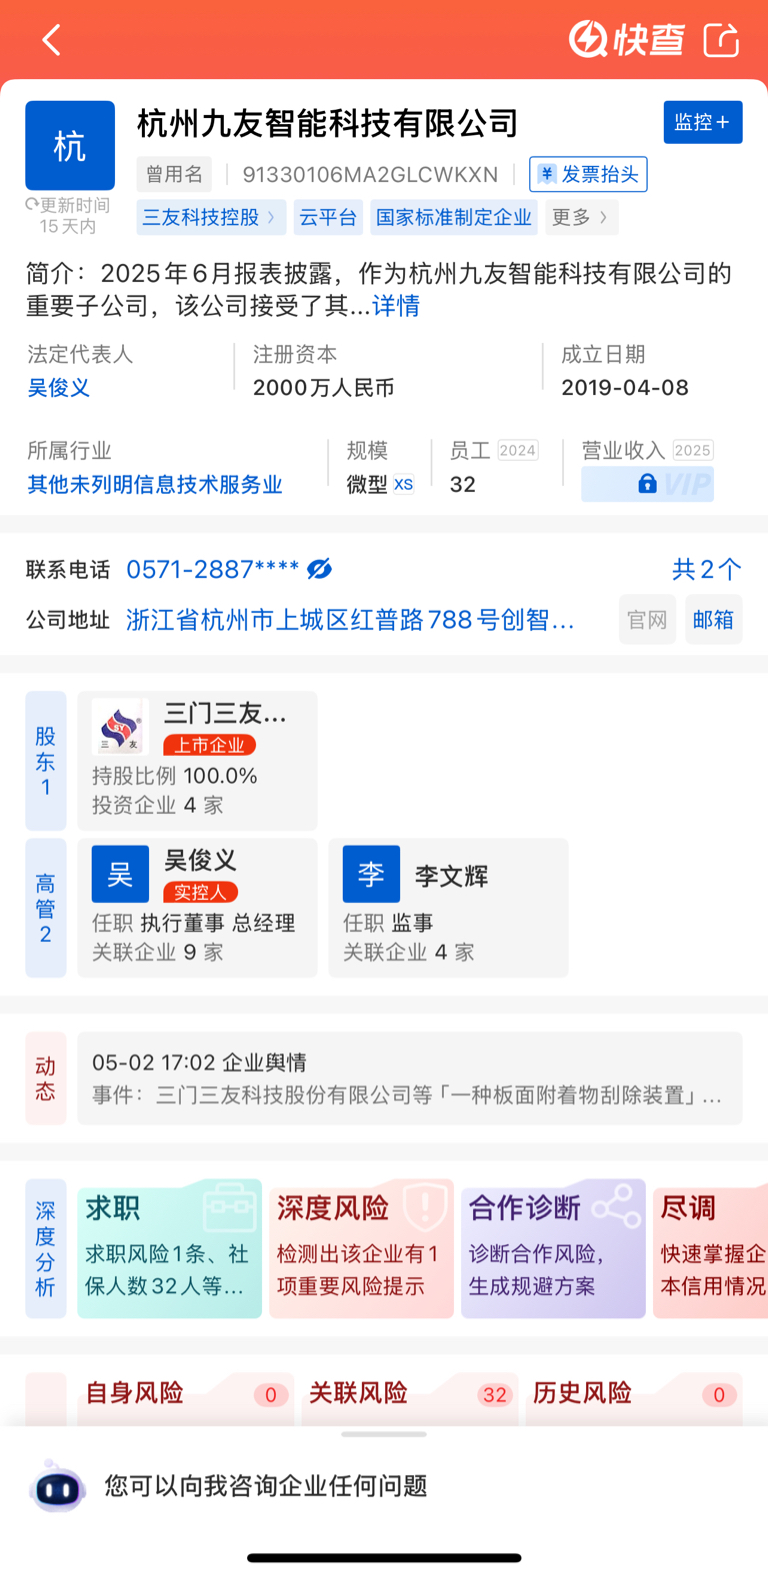The height and width of the screenshot is (1578, 768).
Task: Tap the 发票抬头 invoice button
Action: [x=588, y=174]
